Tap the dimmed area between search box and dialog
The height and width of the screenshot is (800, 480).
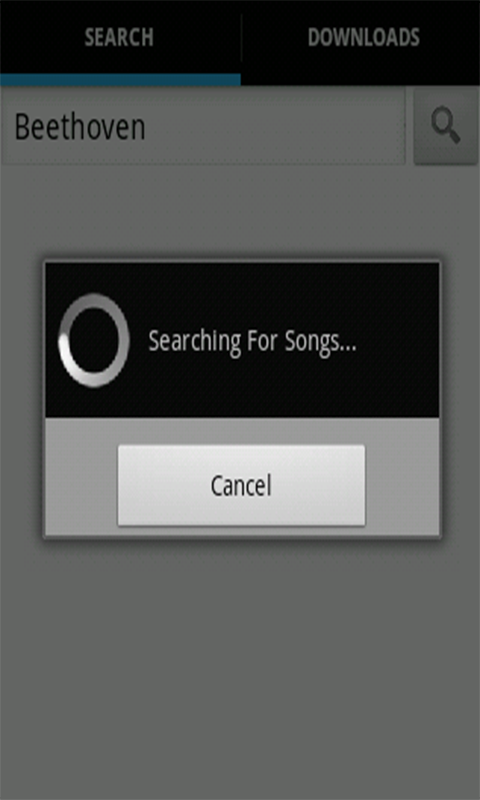240,212
